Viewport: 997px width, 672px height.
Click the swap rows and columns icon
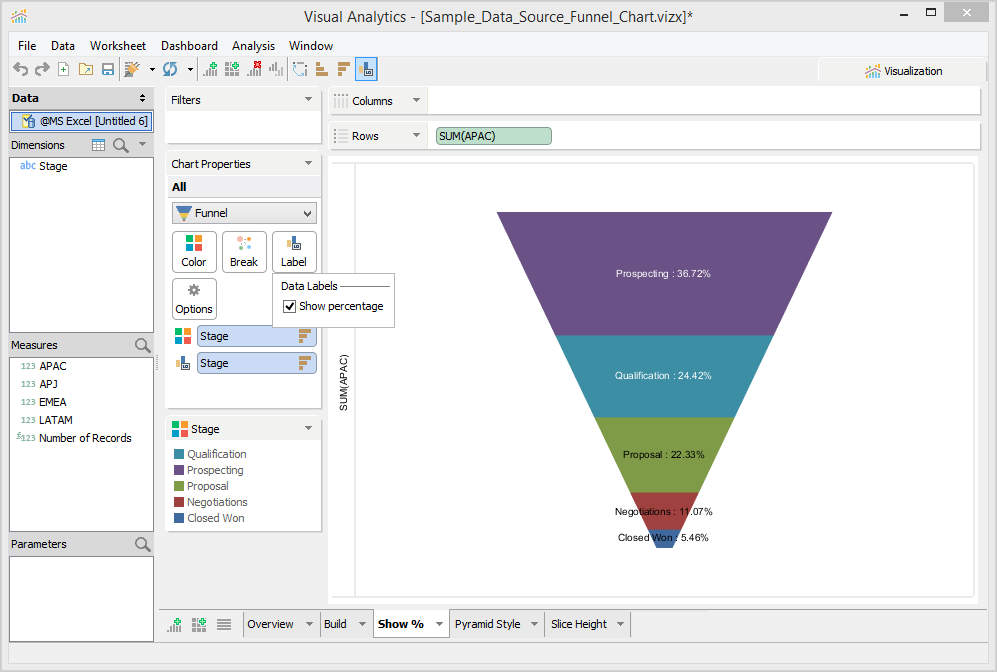tap(300, 69)
